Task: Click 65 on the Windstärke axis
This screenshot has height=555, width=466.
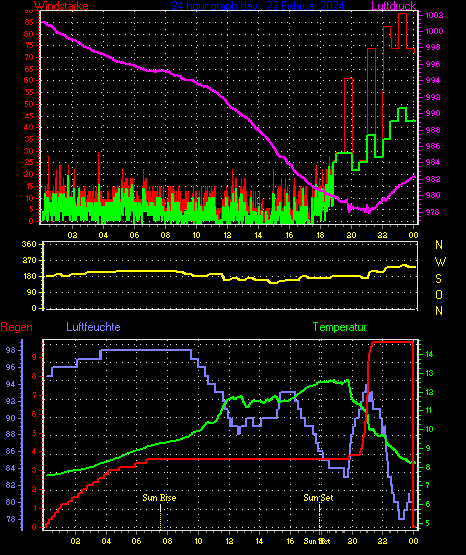Action: click(29, 69)
